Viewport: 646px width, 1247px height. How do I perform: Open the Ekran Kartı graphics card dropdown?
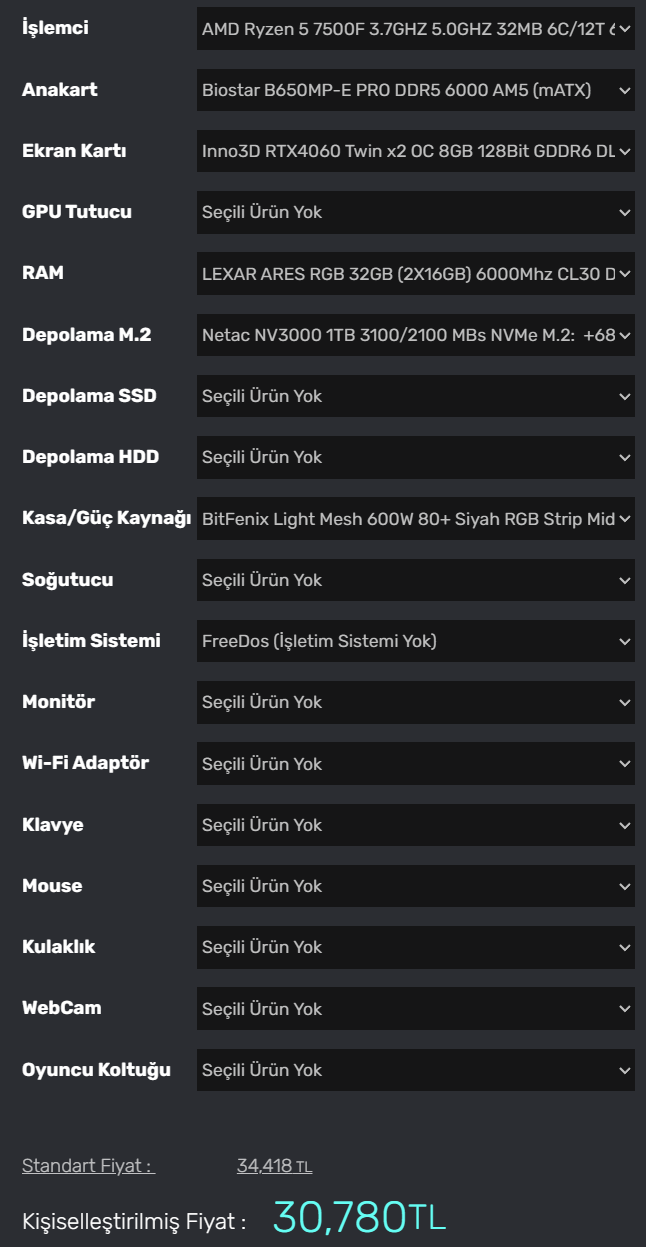click(415, 152)
